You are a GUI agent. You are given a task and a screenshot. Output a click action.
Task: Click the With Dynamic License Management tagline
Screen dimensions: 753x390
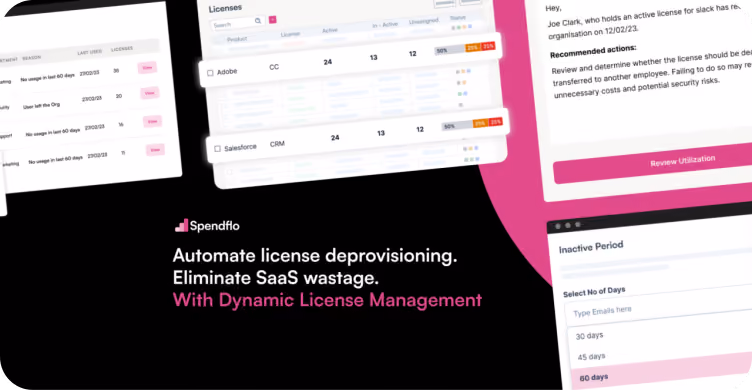327,300
